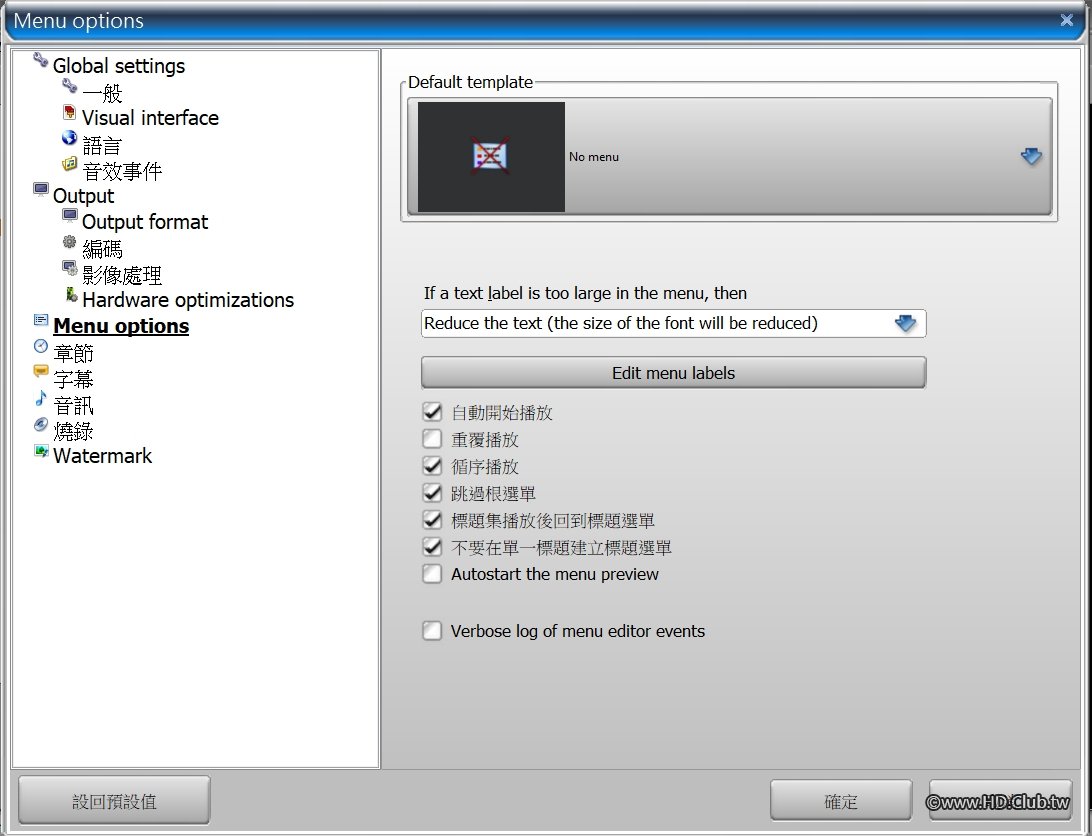Enable Autostart the menu preview
The image size is (1092, 836).
point(432,574)
